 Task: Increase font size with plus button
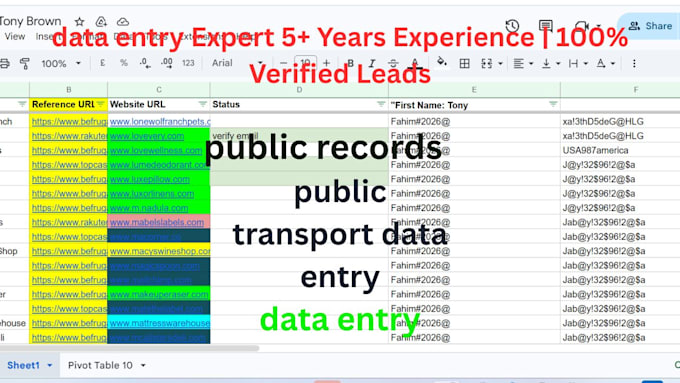pos(327,63)
